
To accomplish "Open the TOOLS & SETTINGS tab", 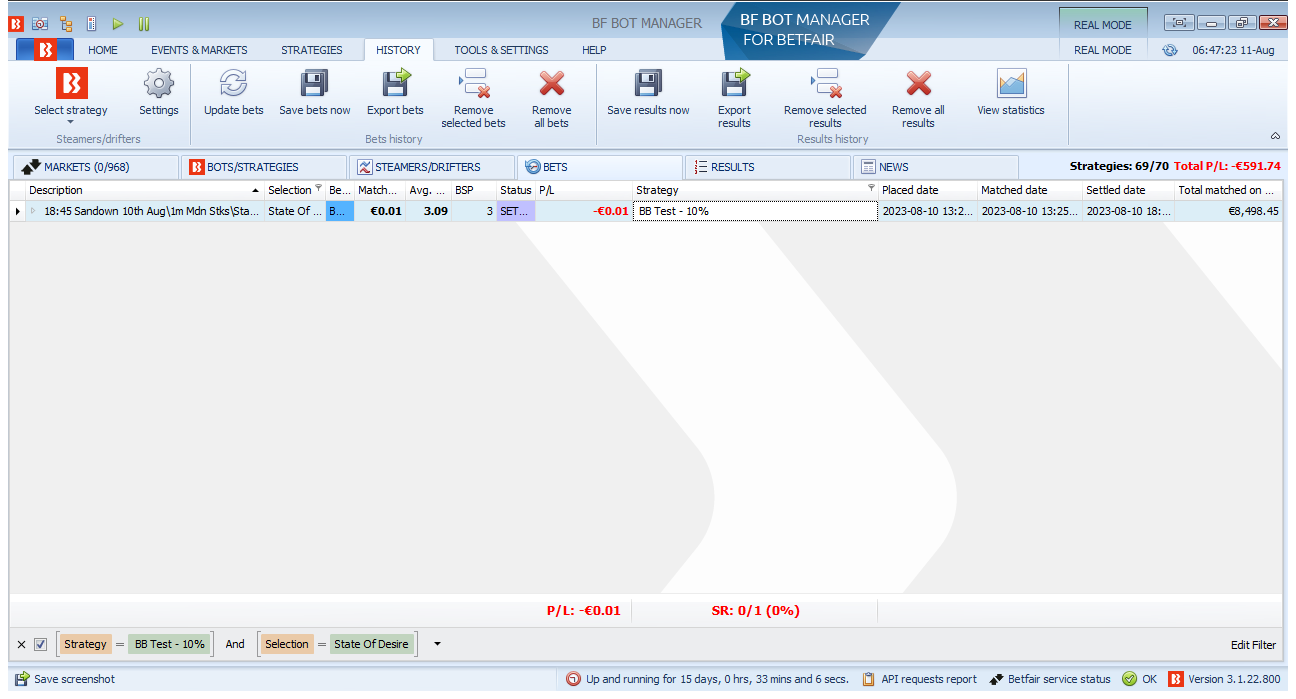I will pos(501,50).
